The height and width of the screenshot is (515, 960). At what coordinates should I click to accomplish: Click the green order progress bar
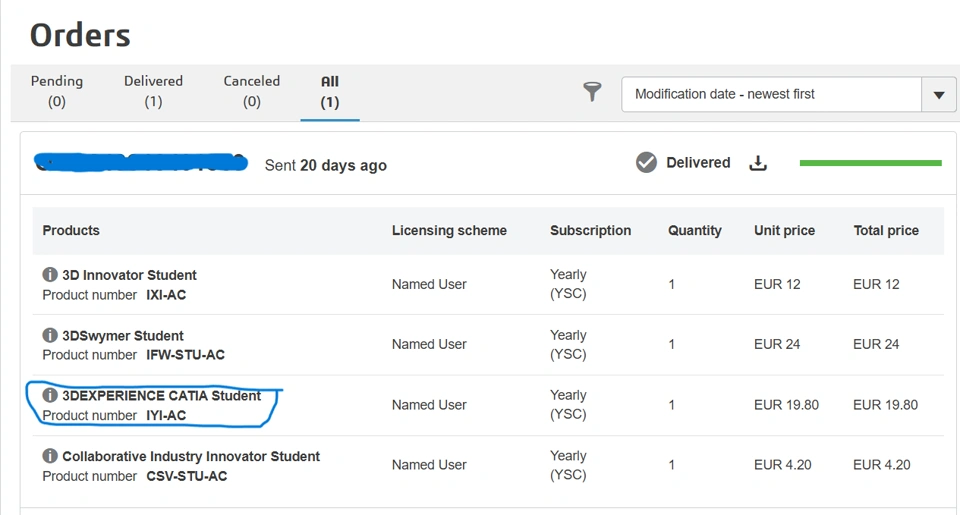tap(870, 163)
